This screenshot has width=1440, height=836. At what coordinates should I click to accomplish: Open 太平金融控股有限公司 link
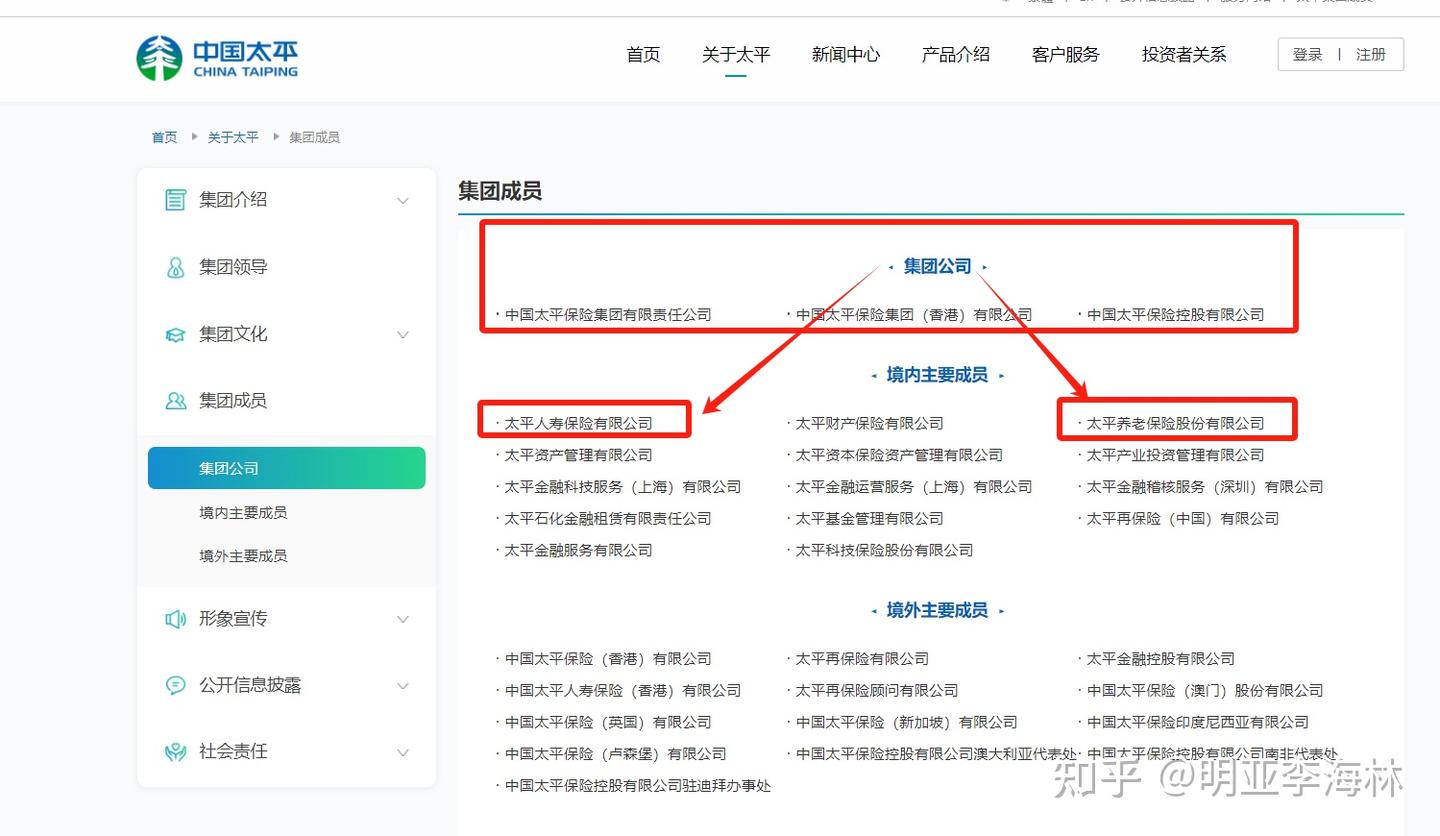click(1161, 659)
